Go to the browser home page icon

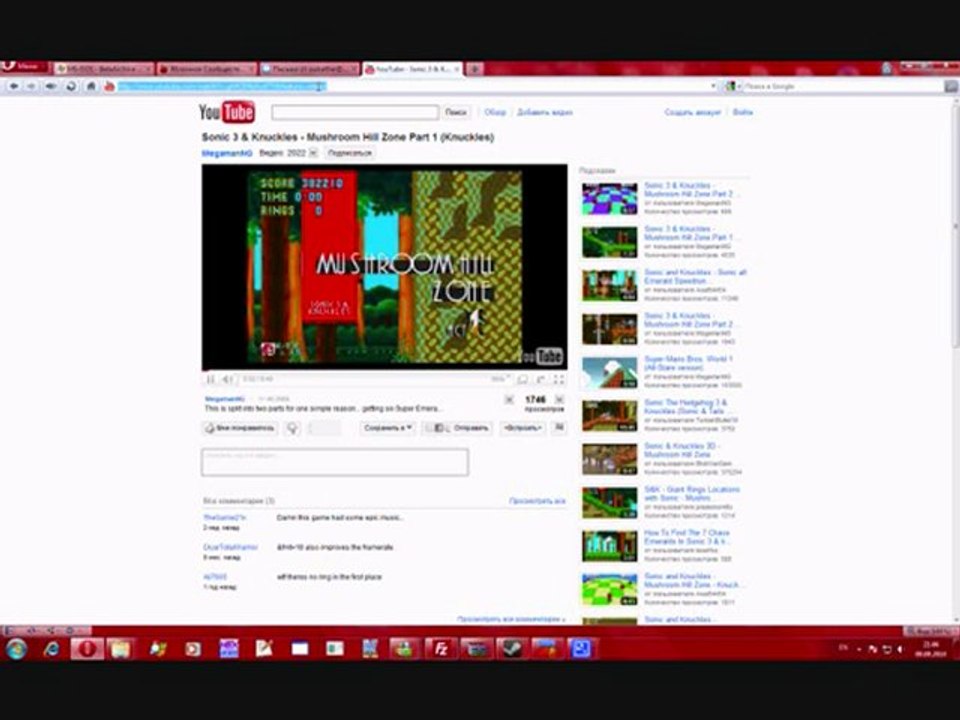91,86
